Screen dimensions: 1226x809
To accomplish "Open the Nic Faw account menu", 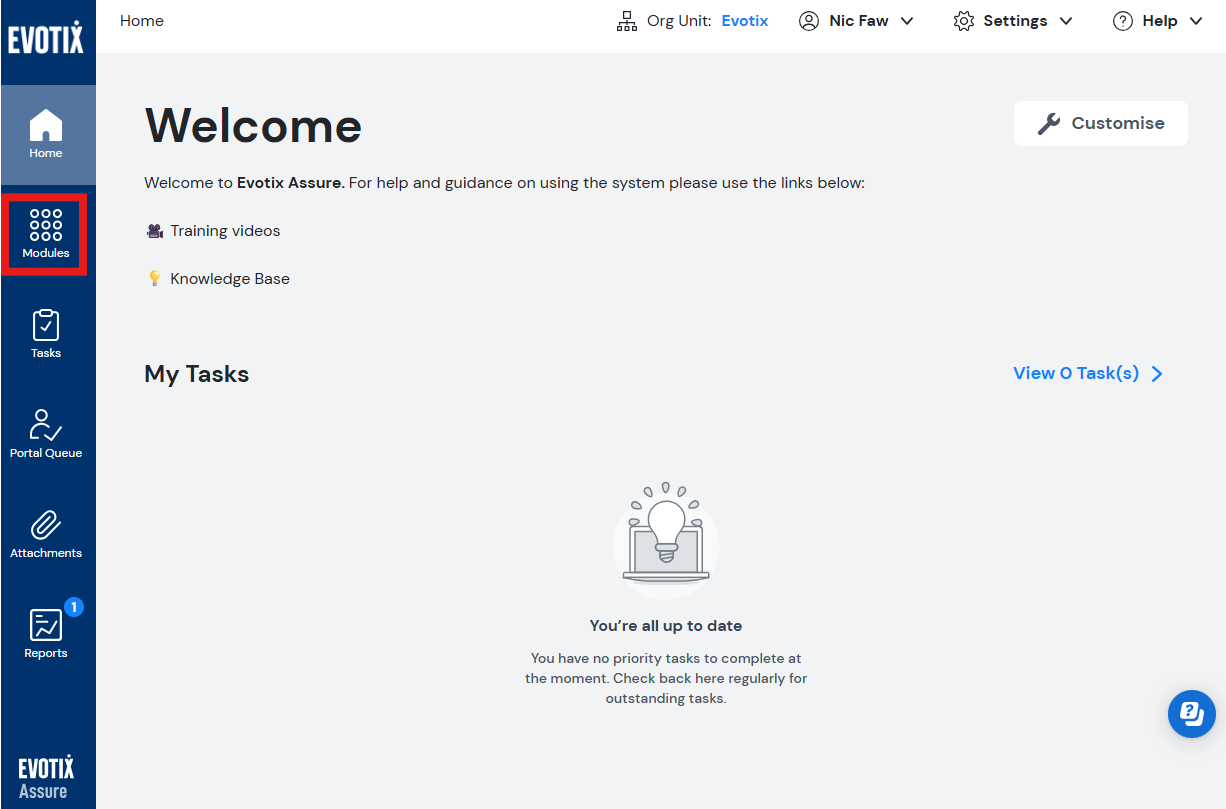I will tap(859, 21).
